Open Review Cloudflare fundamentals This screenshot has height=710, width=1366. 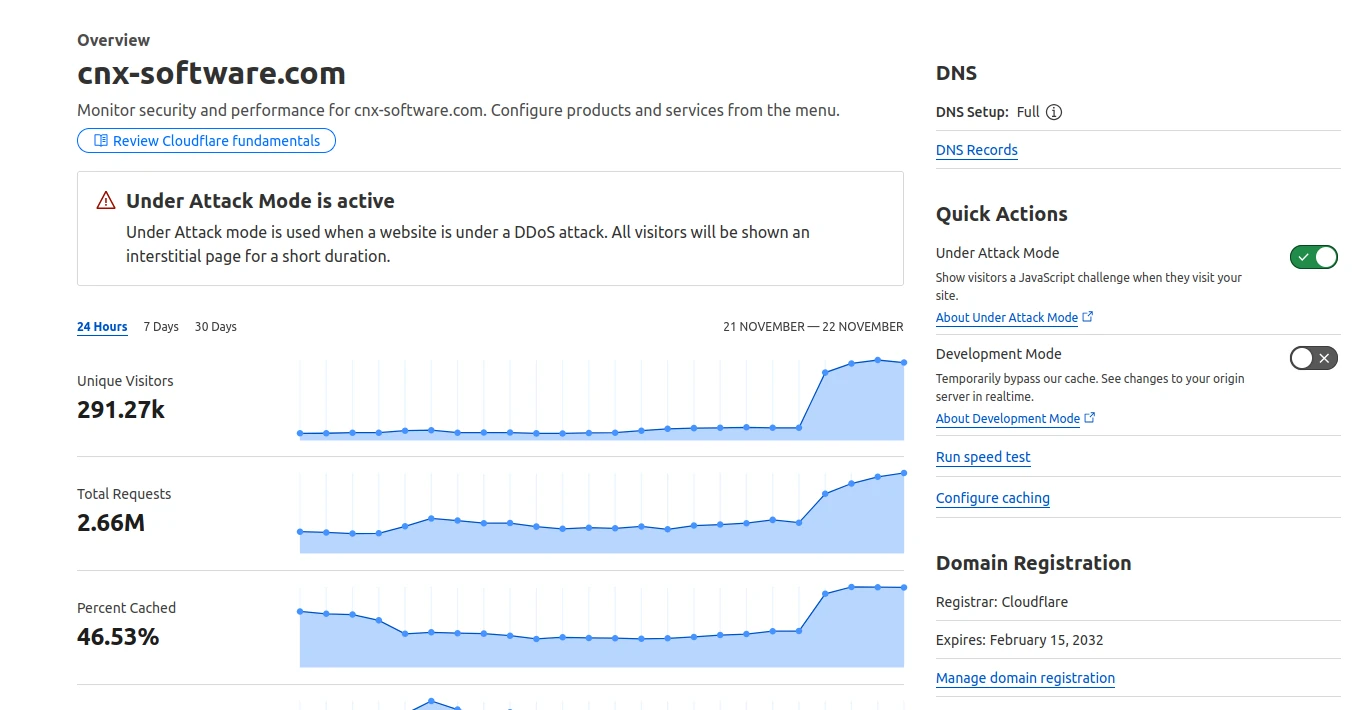tap(206, 141)
